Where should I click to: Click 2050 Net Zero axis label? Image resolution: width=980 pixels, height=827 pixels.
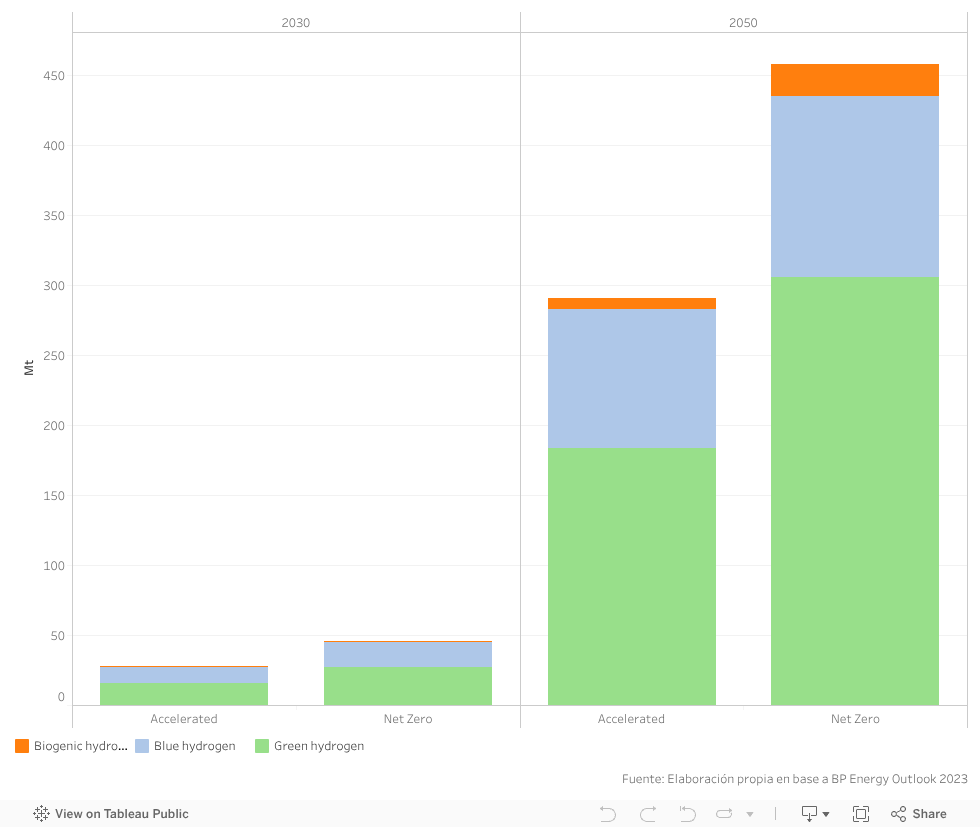coord(855,719)
